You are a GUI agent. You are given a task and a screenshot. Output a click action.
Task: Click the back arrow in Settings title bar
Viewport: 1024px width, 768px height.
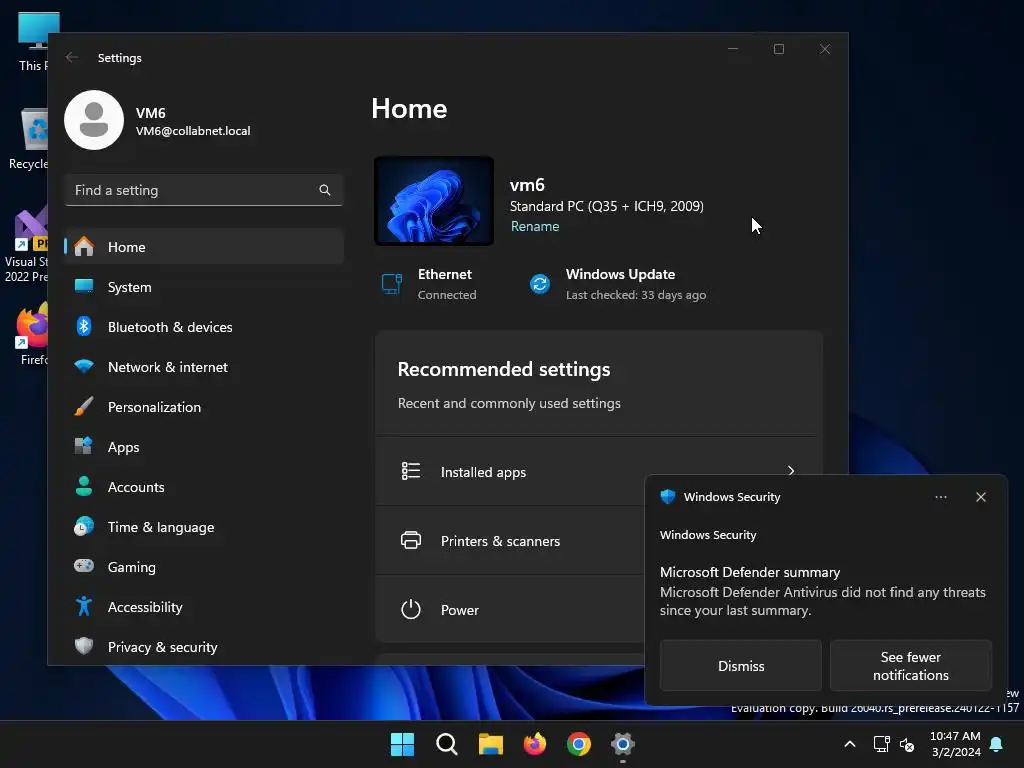(x=72, y=57)
